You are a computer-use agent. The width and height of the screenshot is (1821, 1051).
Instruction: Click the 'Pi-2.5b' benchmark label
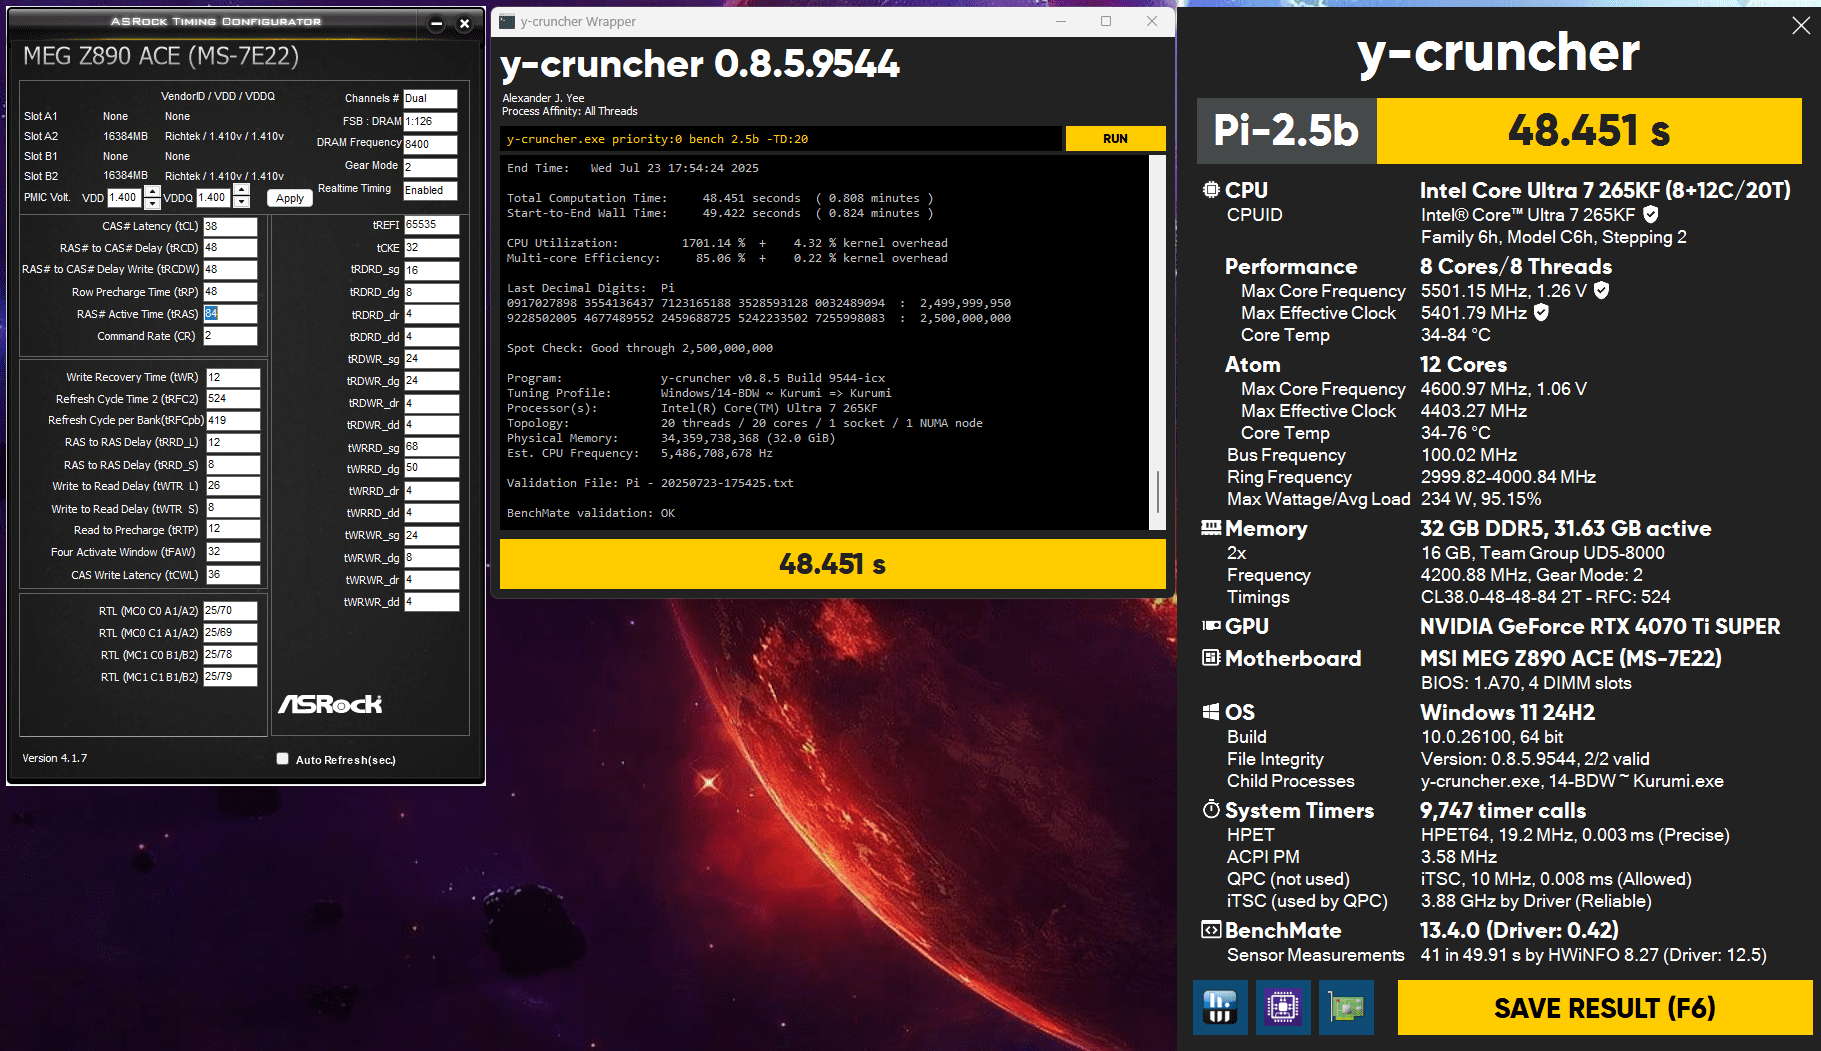pos(1286,131)
